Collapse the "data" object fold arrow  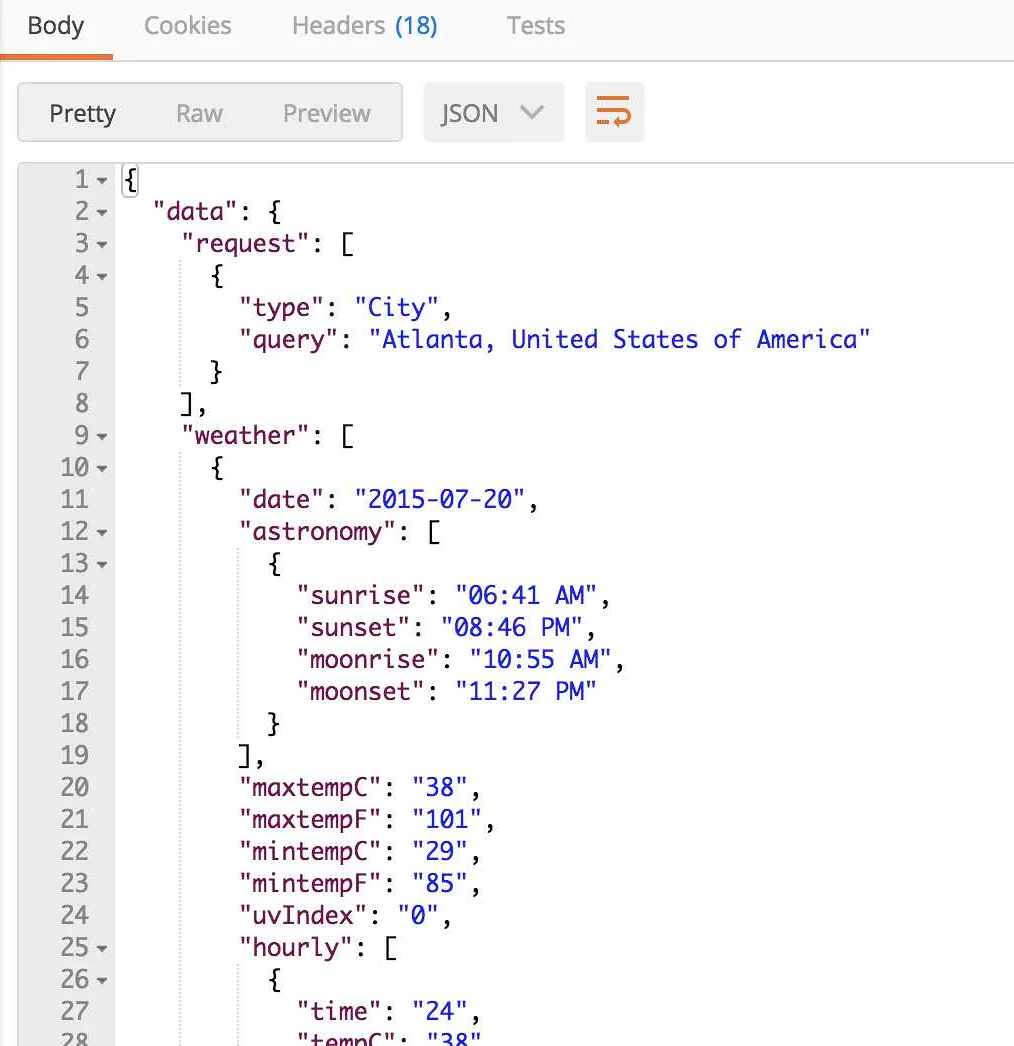pos(102,213)
